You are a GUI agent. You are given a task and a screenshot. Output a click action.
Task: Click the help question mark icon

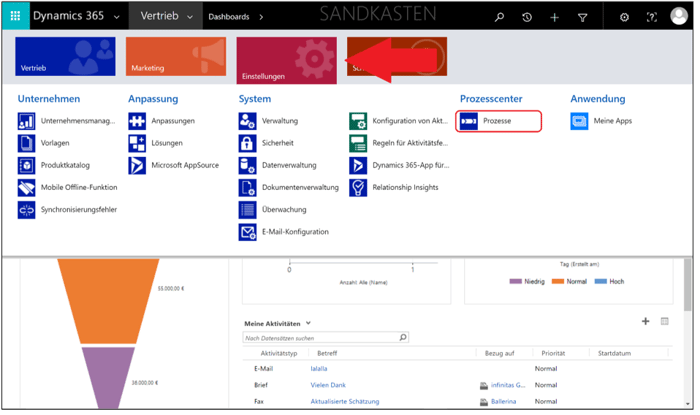[x=651, y=17]
